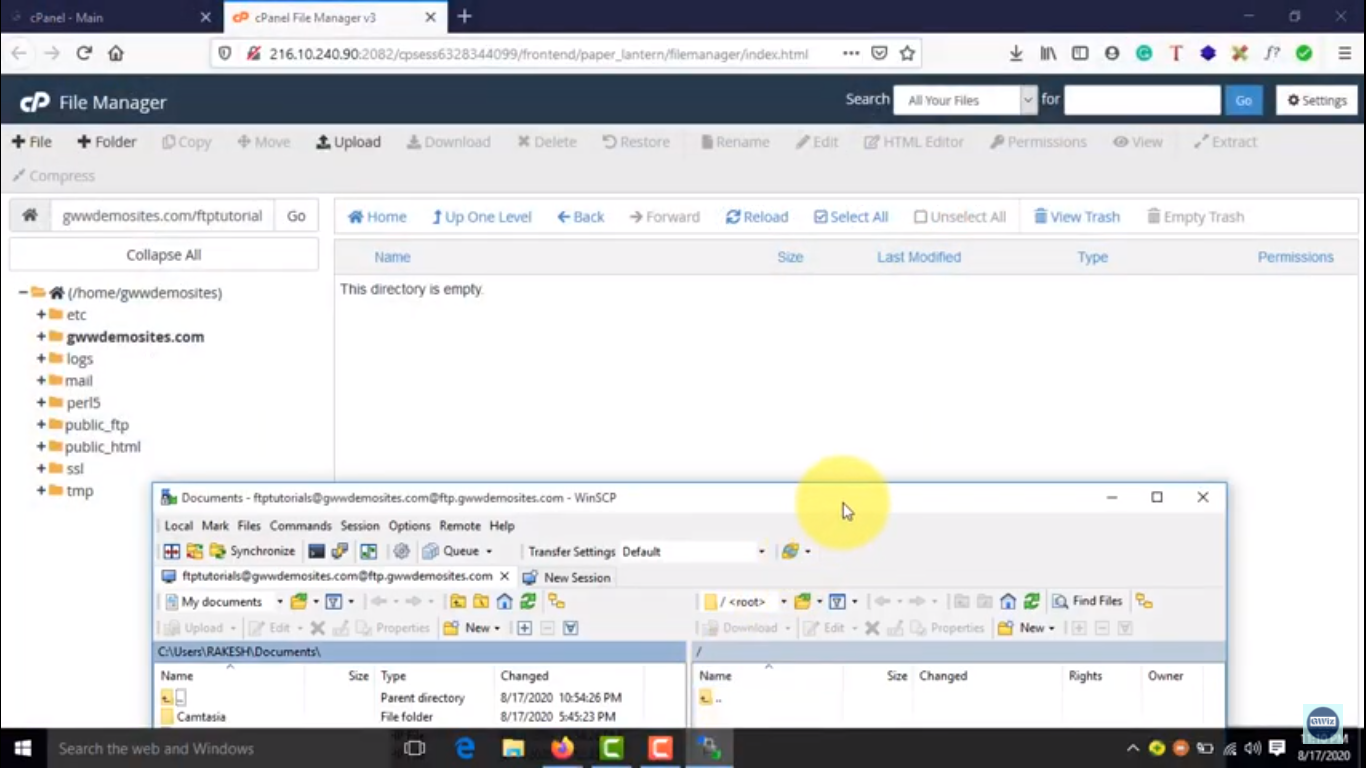Open the Options menu in WinSCP
The width and height of the screenshot is (1366, 768).
coord(409,525)
